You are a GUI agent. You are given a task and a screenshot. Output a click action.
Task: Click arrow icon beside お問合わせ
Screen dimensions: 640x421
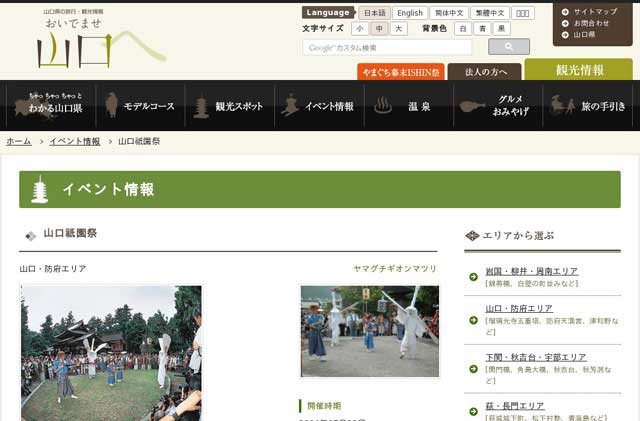(565, 23)
